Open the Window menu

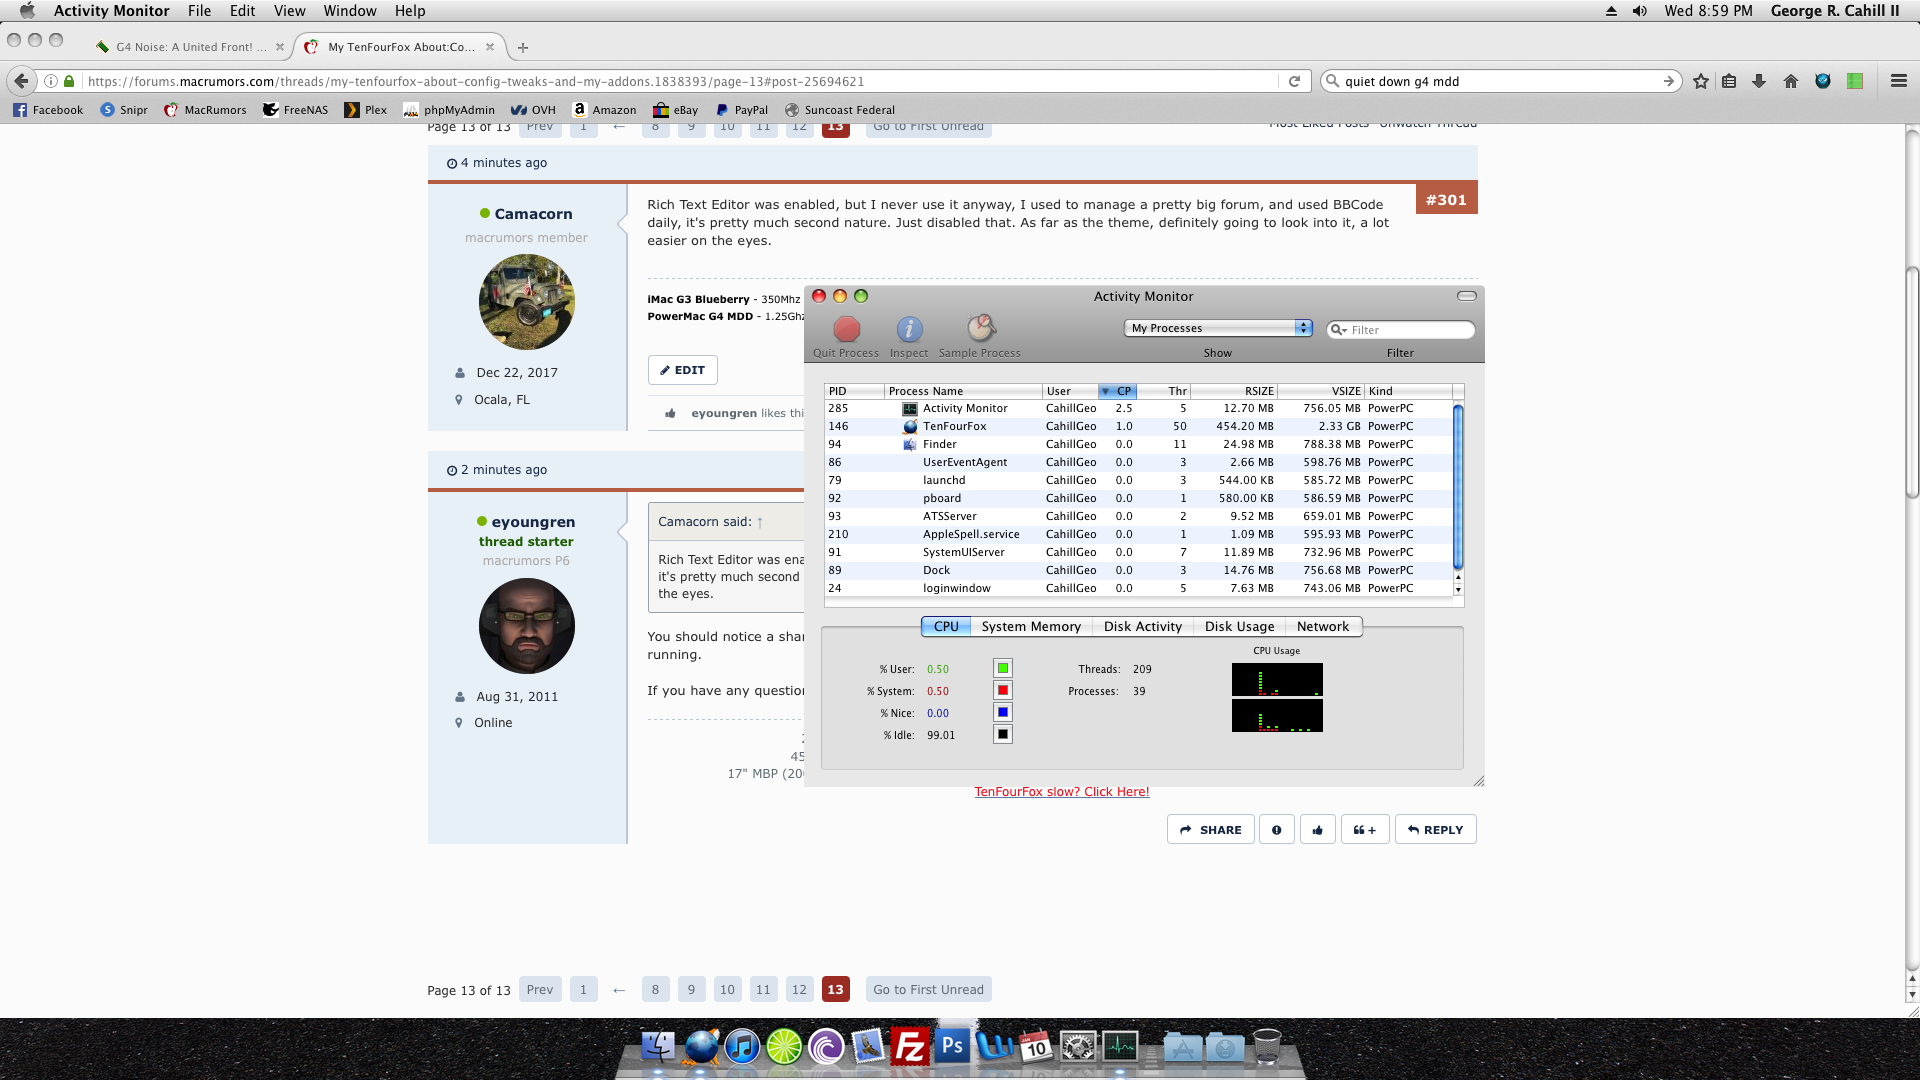(x=349, y=11)
